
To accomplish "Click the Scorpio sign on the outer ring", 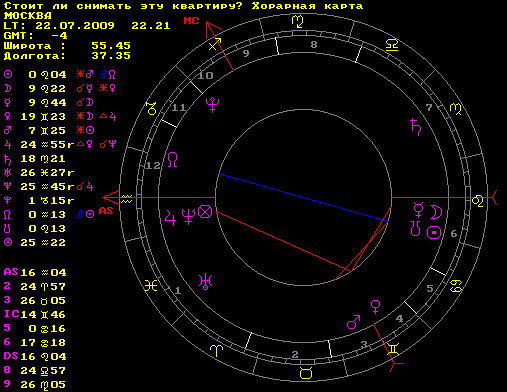I will 297,21.
